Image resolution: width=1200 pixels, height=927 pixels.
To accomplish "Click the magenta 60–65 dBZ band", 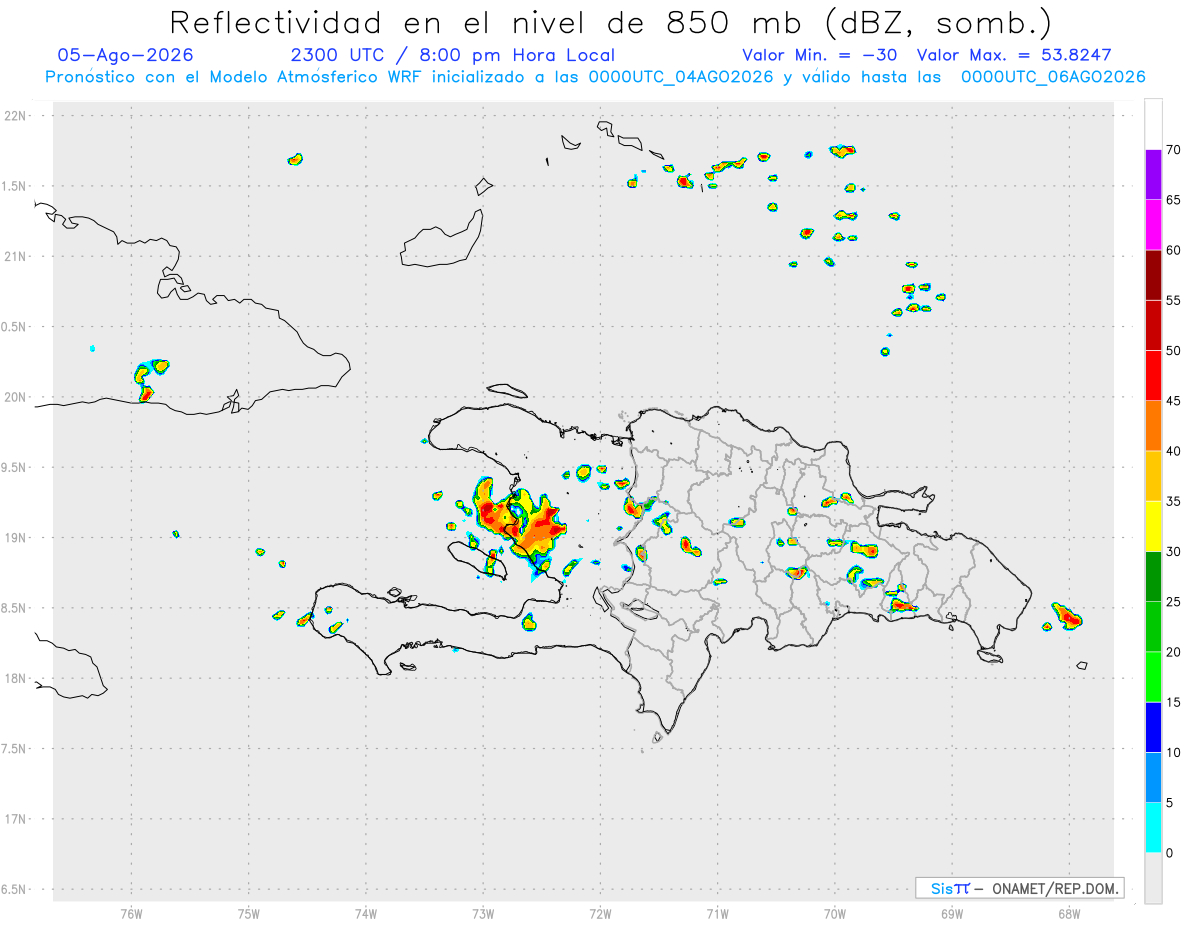I will (x=1153, y=225).
